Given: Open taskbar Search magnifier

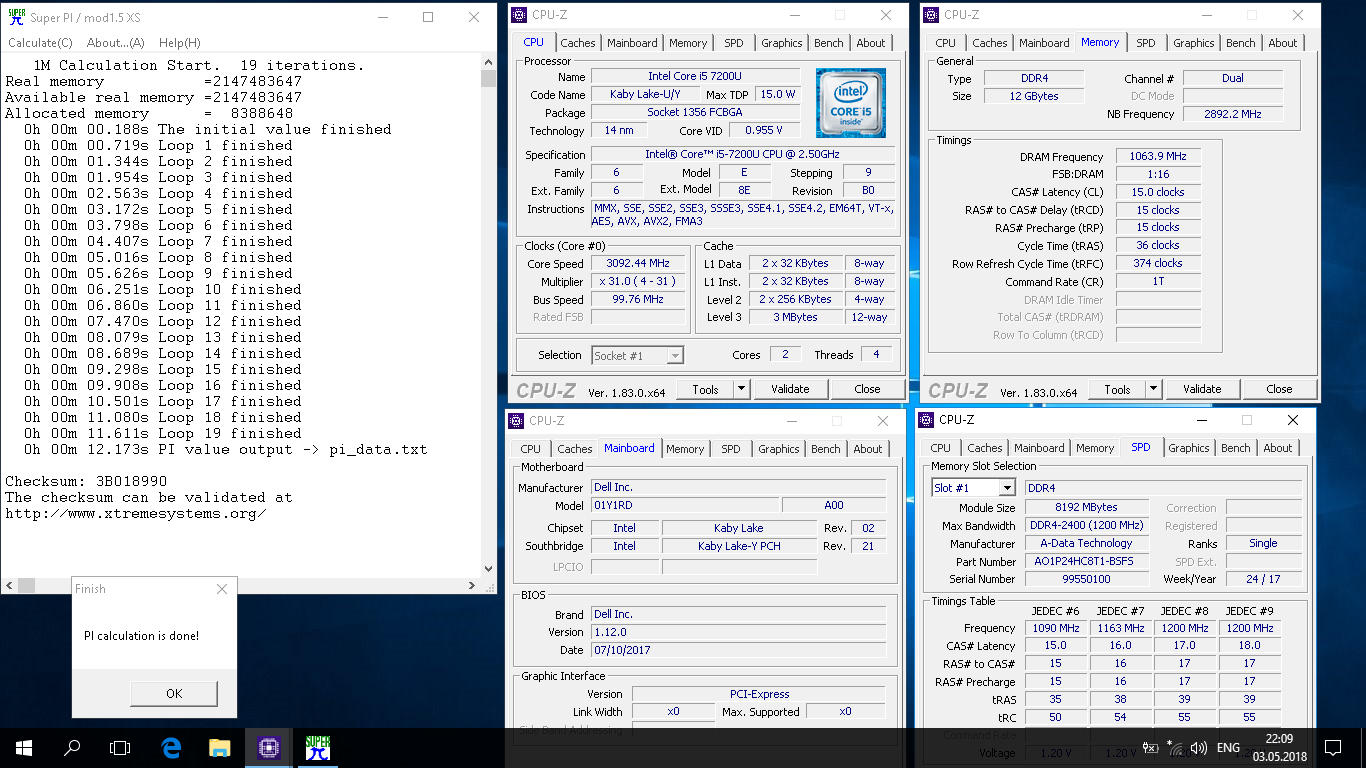Looking at the screenshot, I should 72,747.
